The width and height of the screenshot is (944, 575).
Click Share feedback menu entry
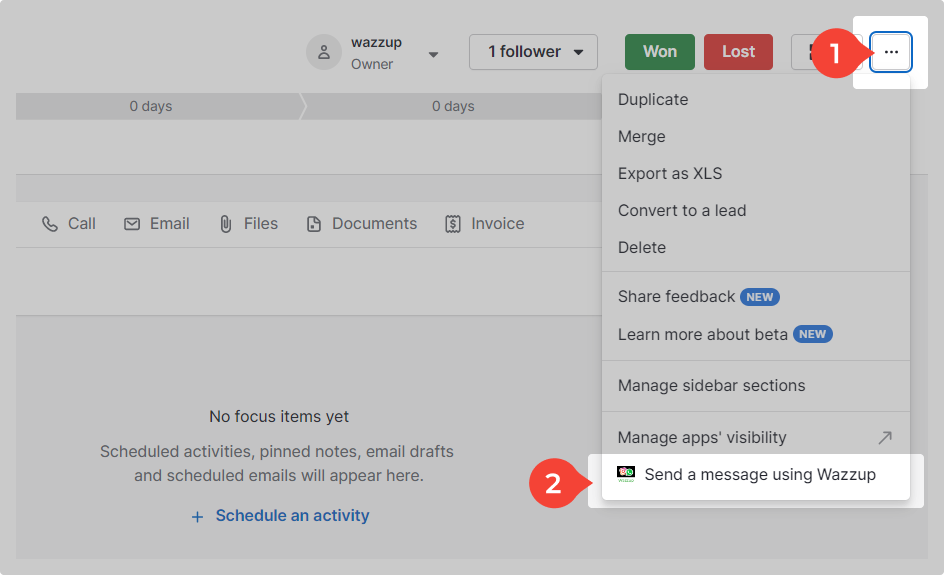pos(676,296)
